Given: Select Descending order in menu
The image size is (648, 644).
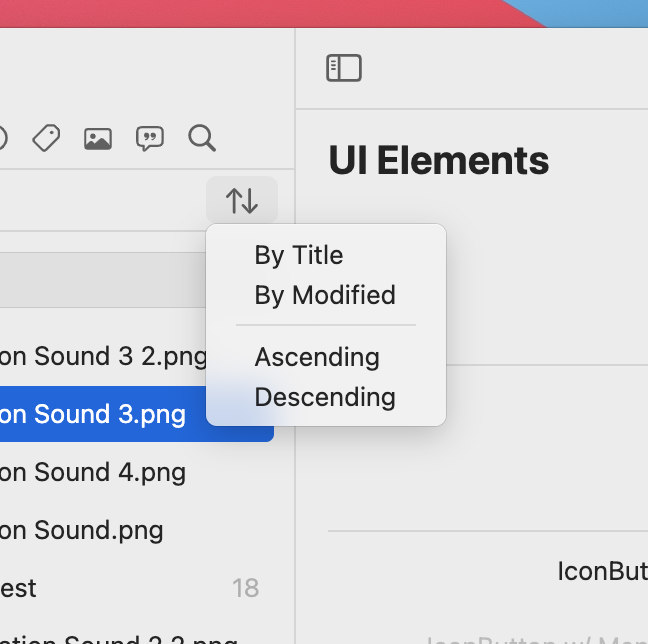Looking at the screenshot, I should click(x=325, y=397).
